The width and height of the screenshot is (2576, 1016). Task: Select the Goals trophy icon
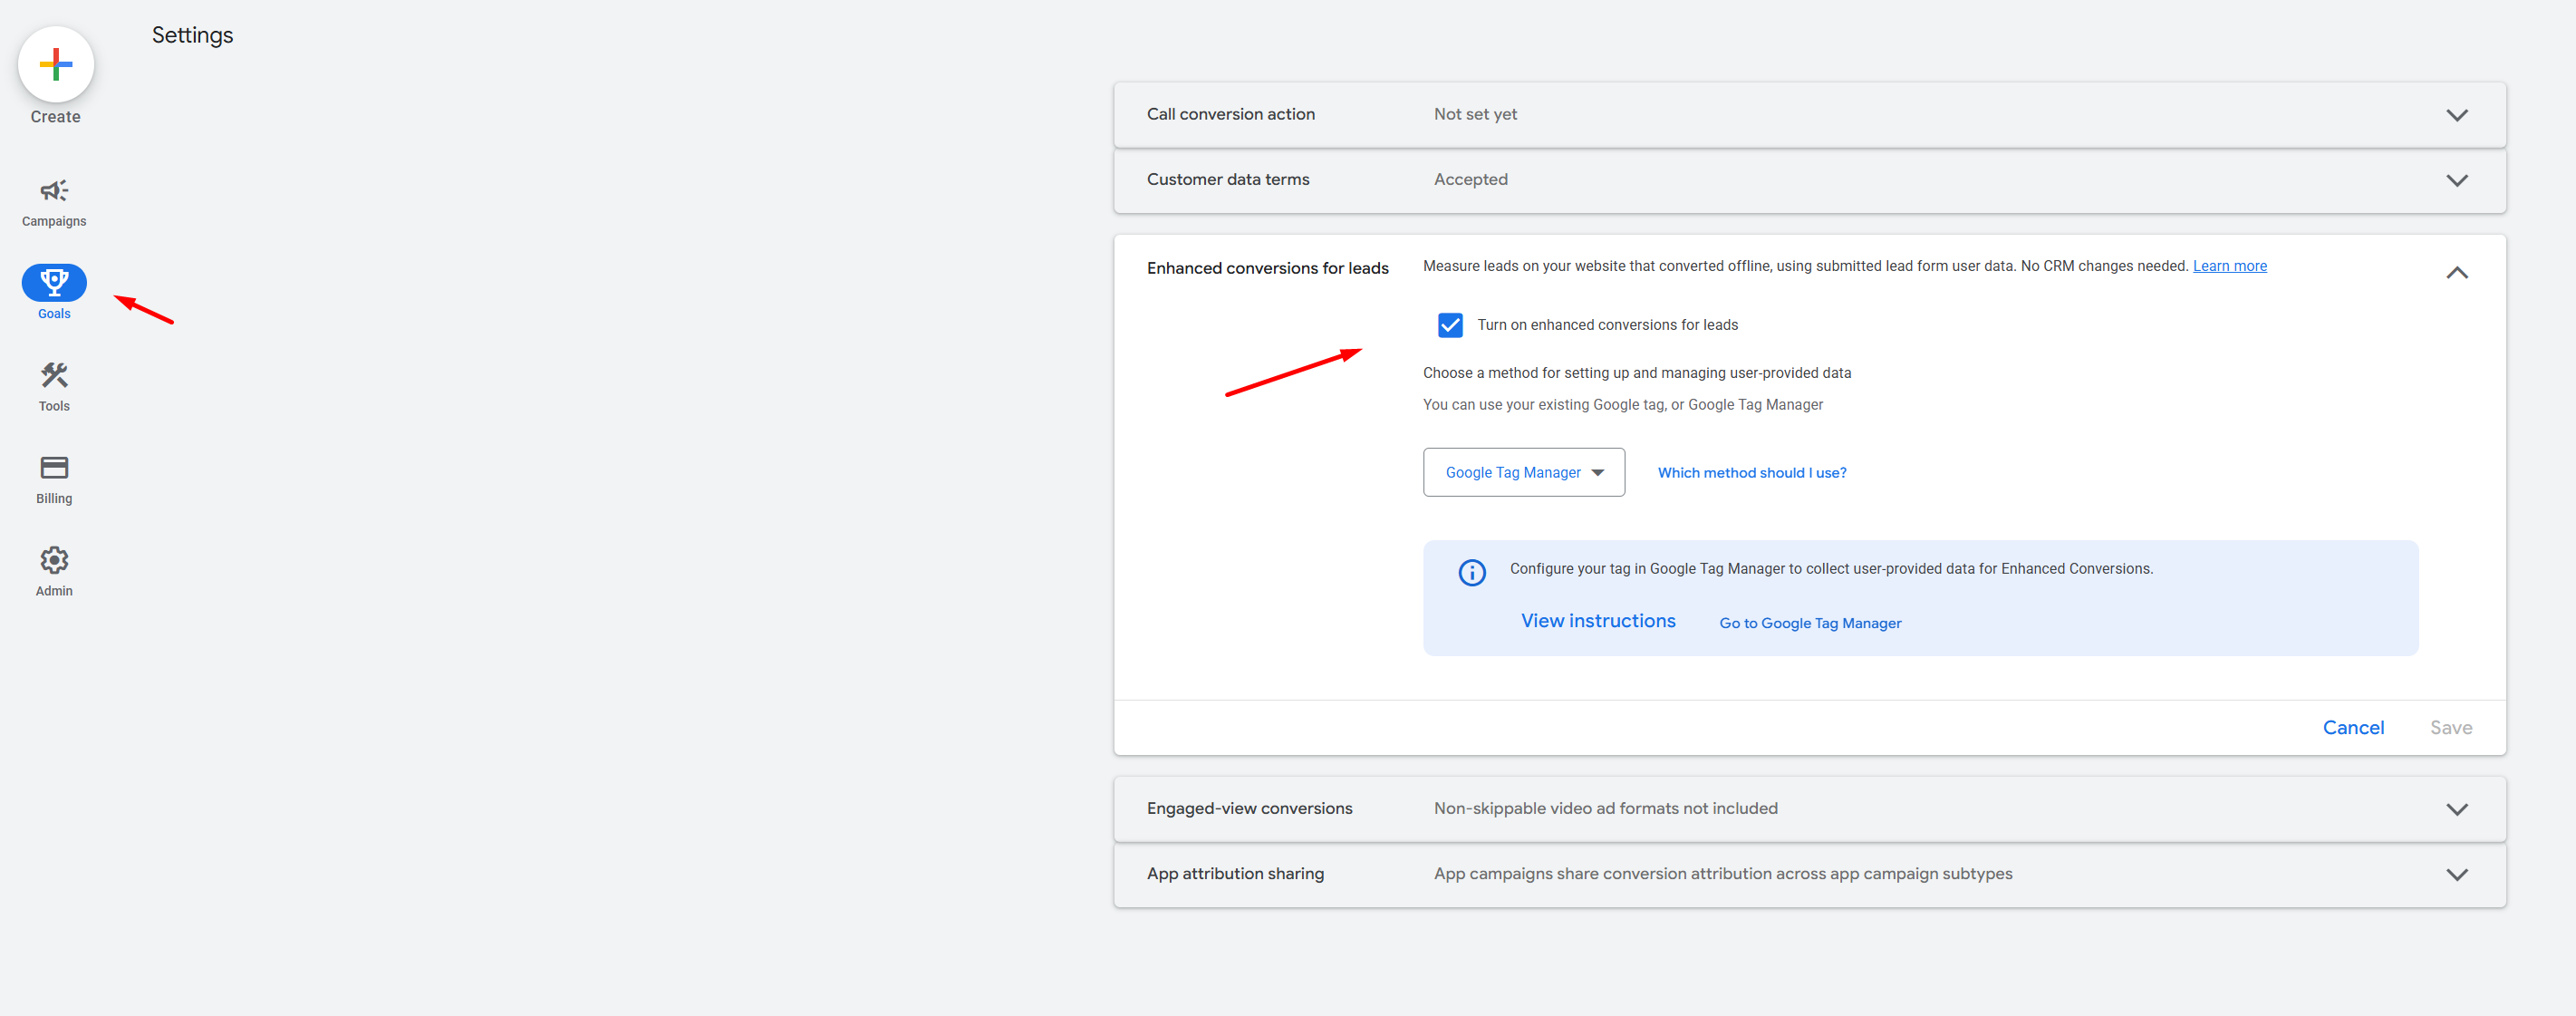tap(54, 283)
